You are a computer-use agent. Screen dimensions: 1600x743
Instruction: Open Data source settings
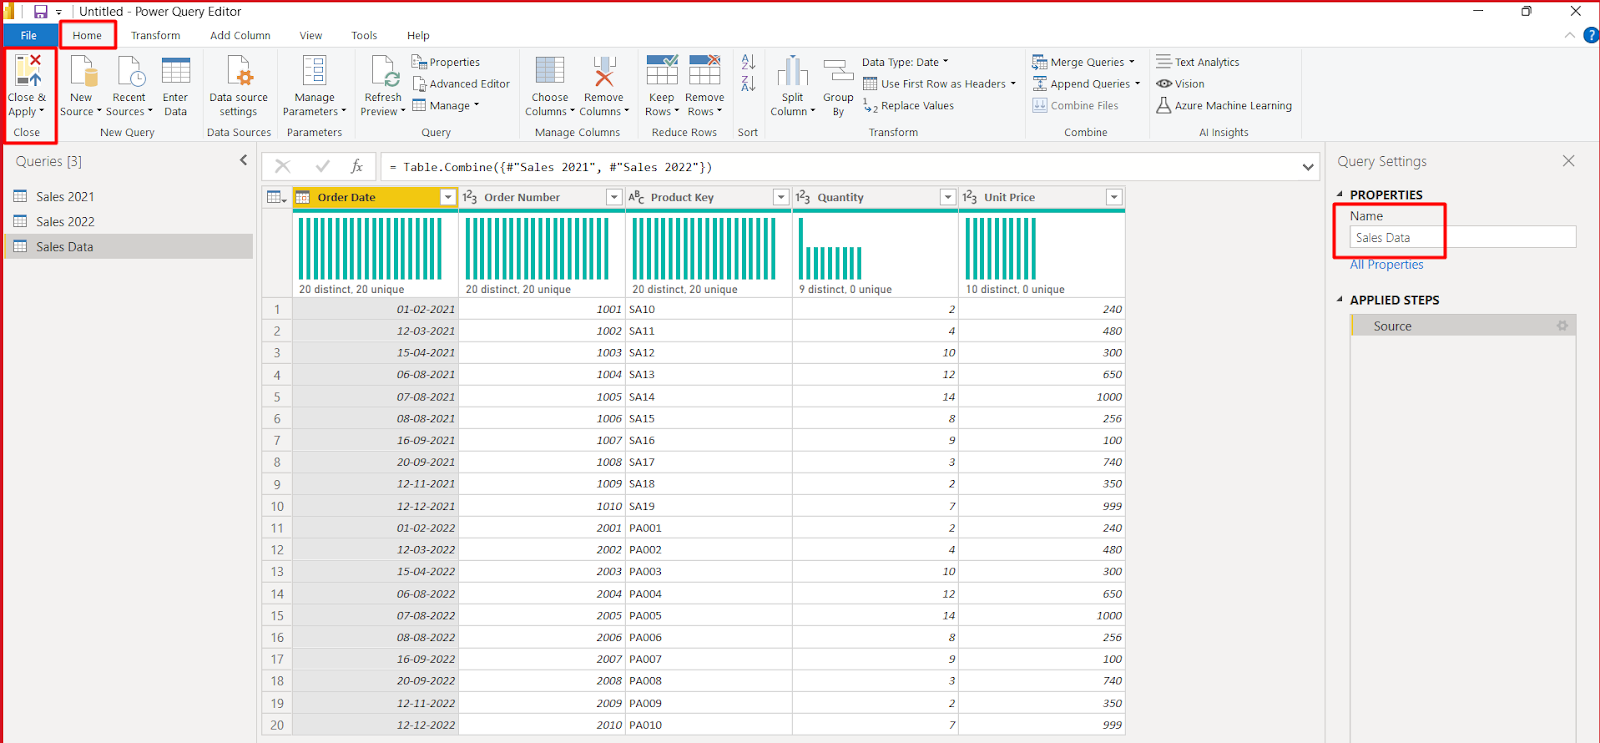(238, 73)
